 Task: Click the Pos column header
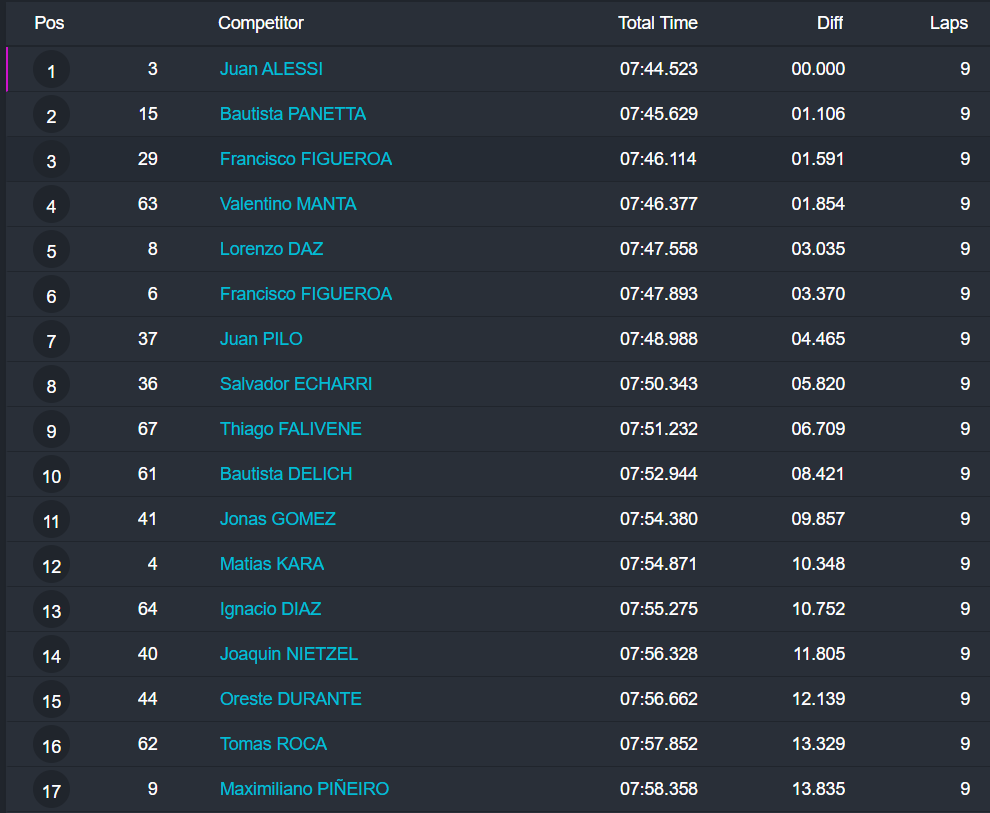[49, 23]
